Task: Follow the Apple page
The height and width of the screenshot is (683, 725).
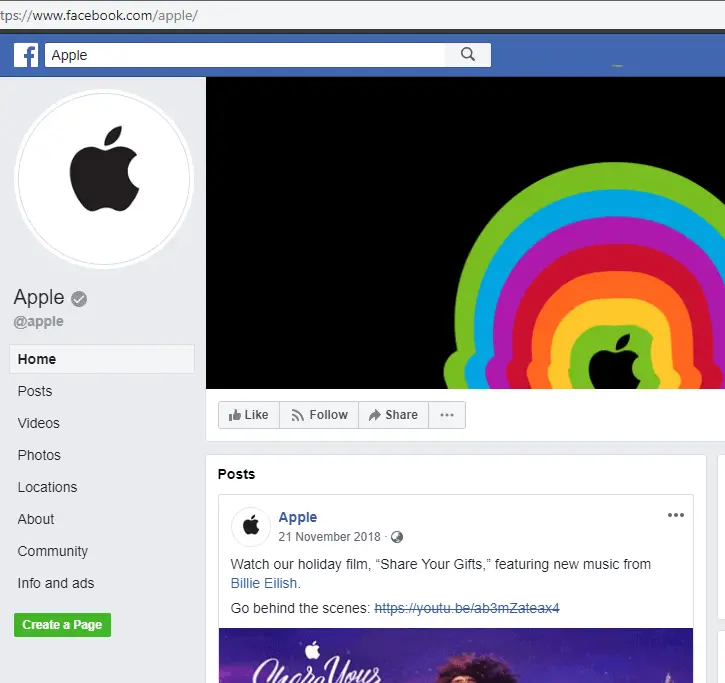Action: tap(319, 415)
